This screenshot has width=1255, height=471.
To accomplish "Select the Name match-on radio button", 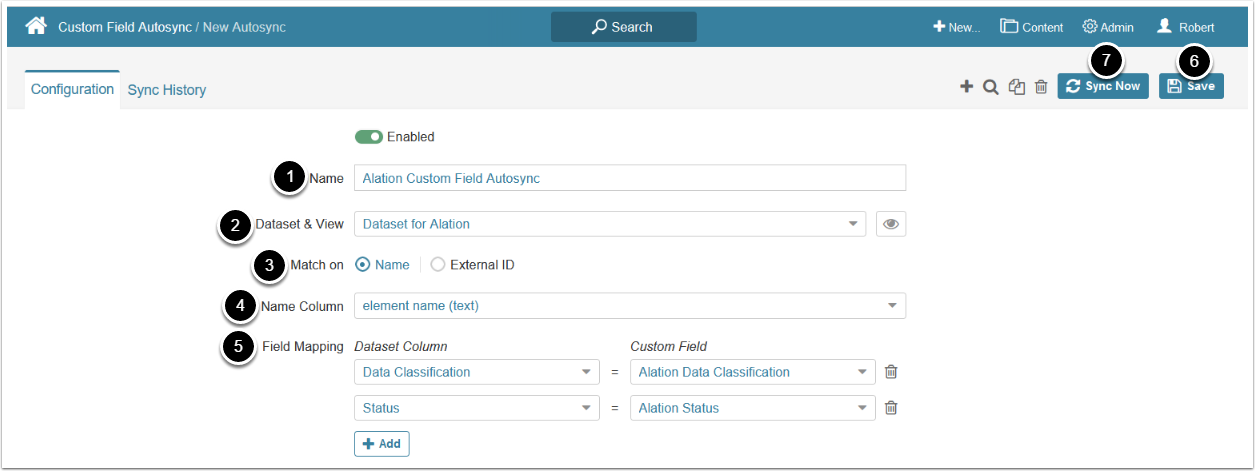I will (x=362, y=265).
